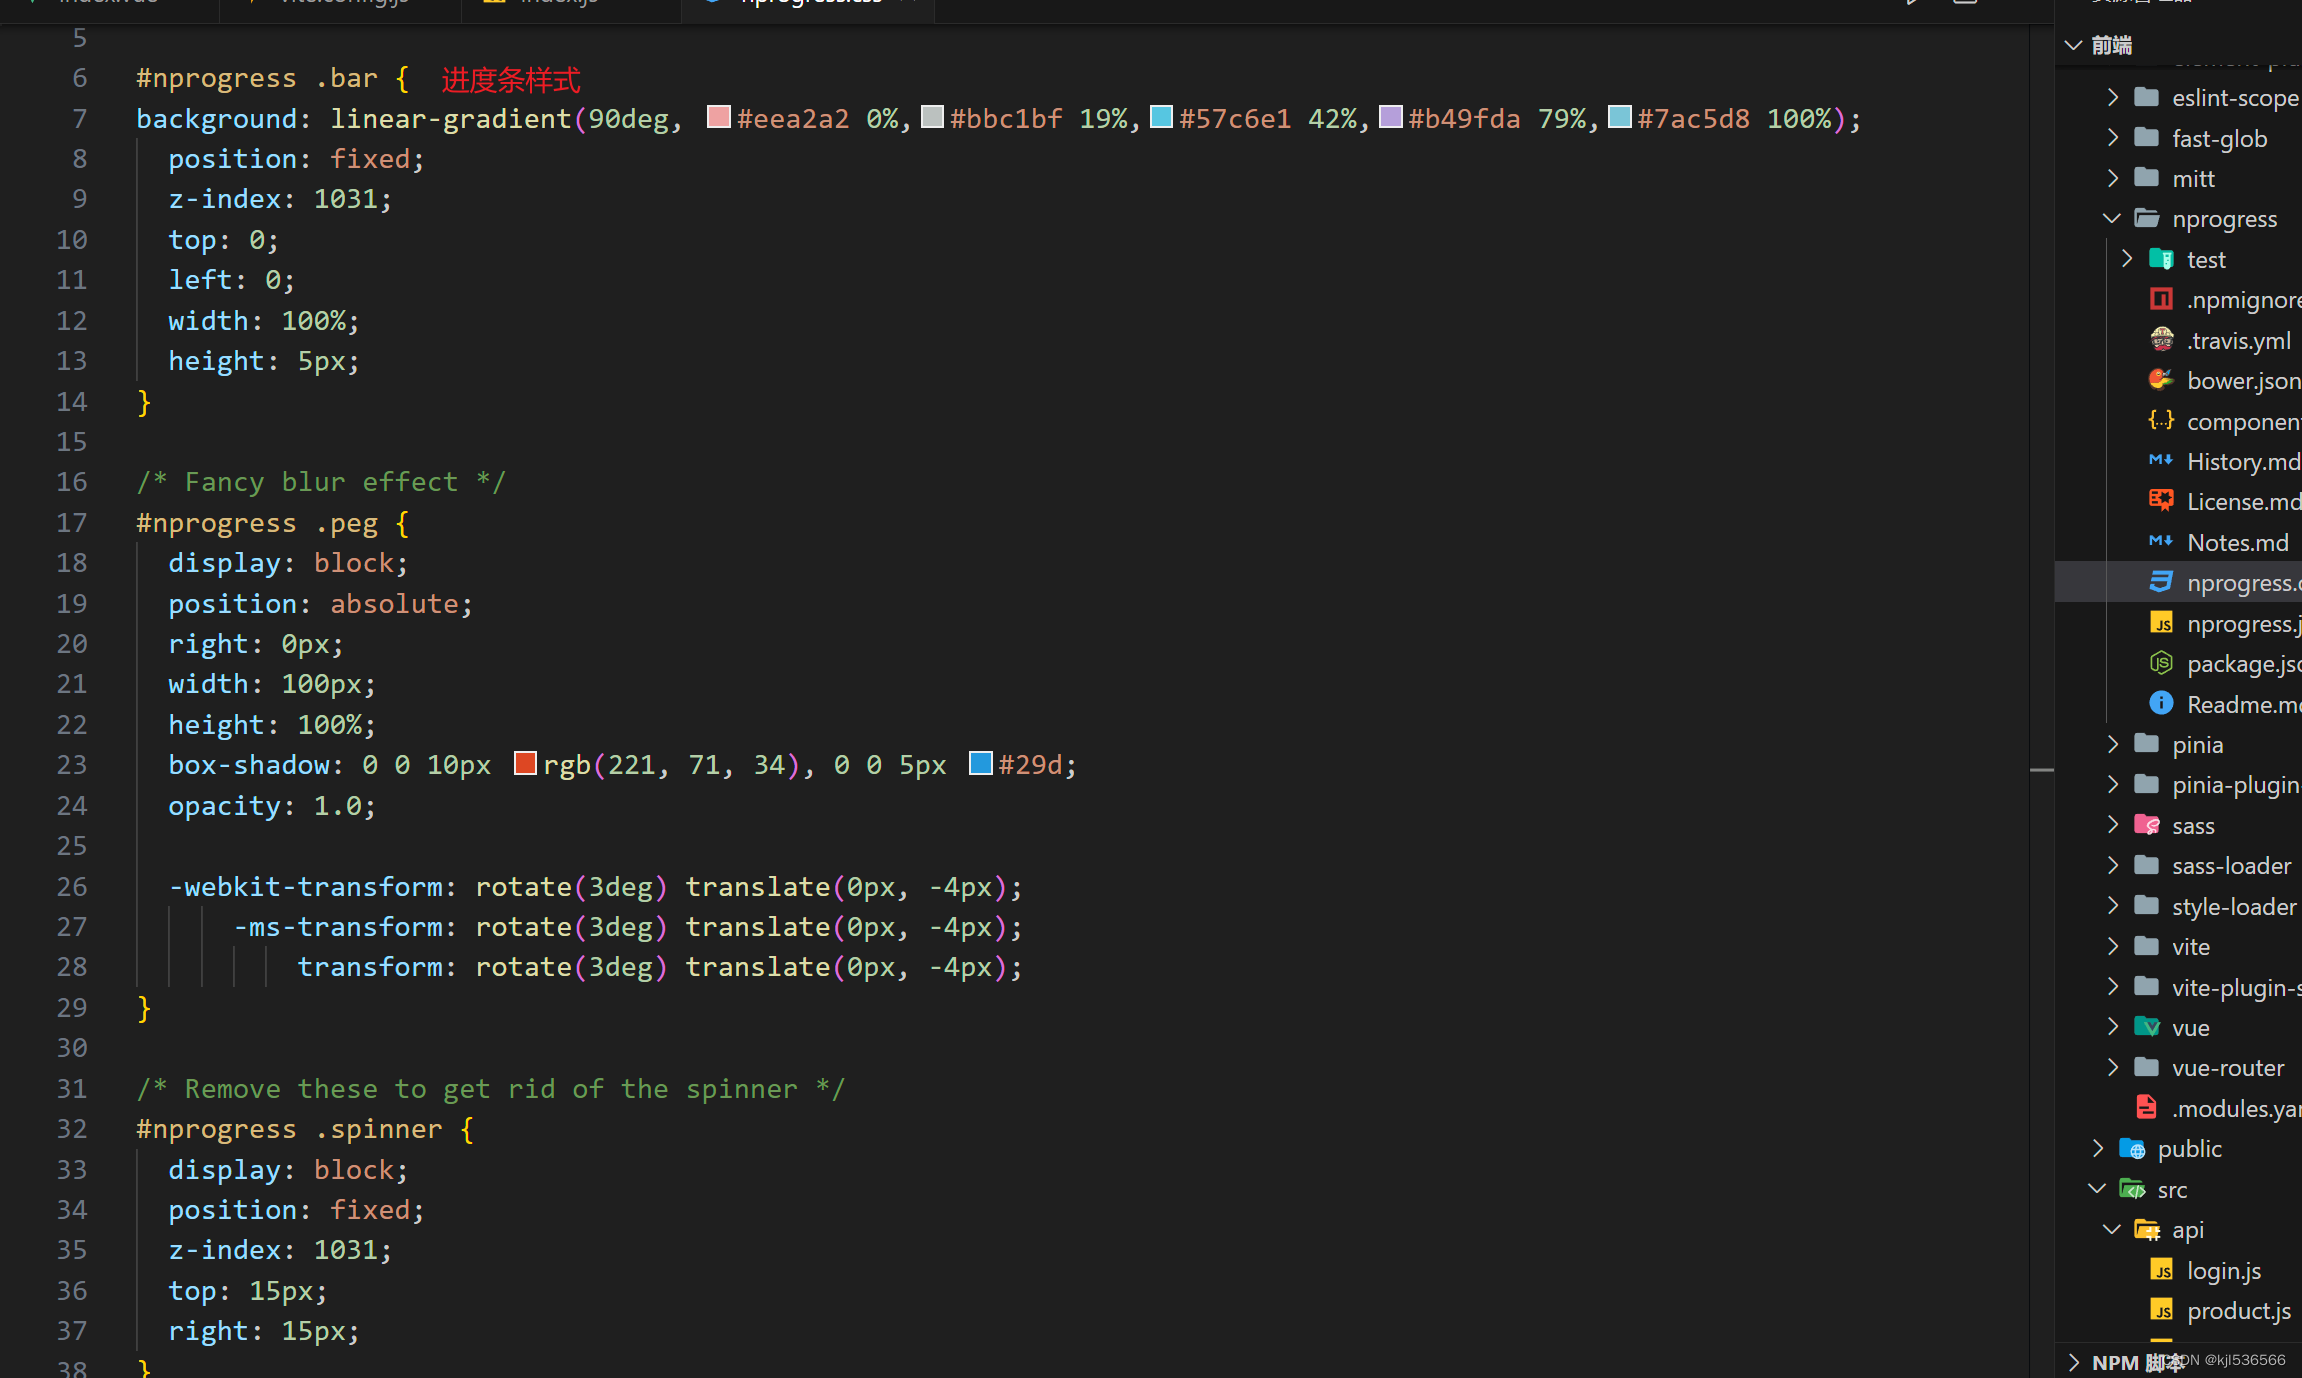Collapse the 前端 explorer section
This screenshot has width=2302, height=1378.
point(2073,44)
